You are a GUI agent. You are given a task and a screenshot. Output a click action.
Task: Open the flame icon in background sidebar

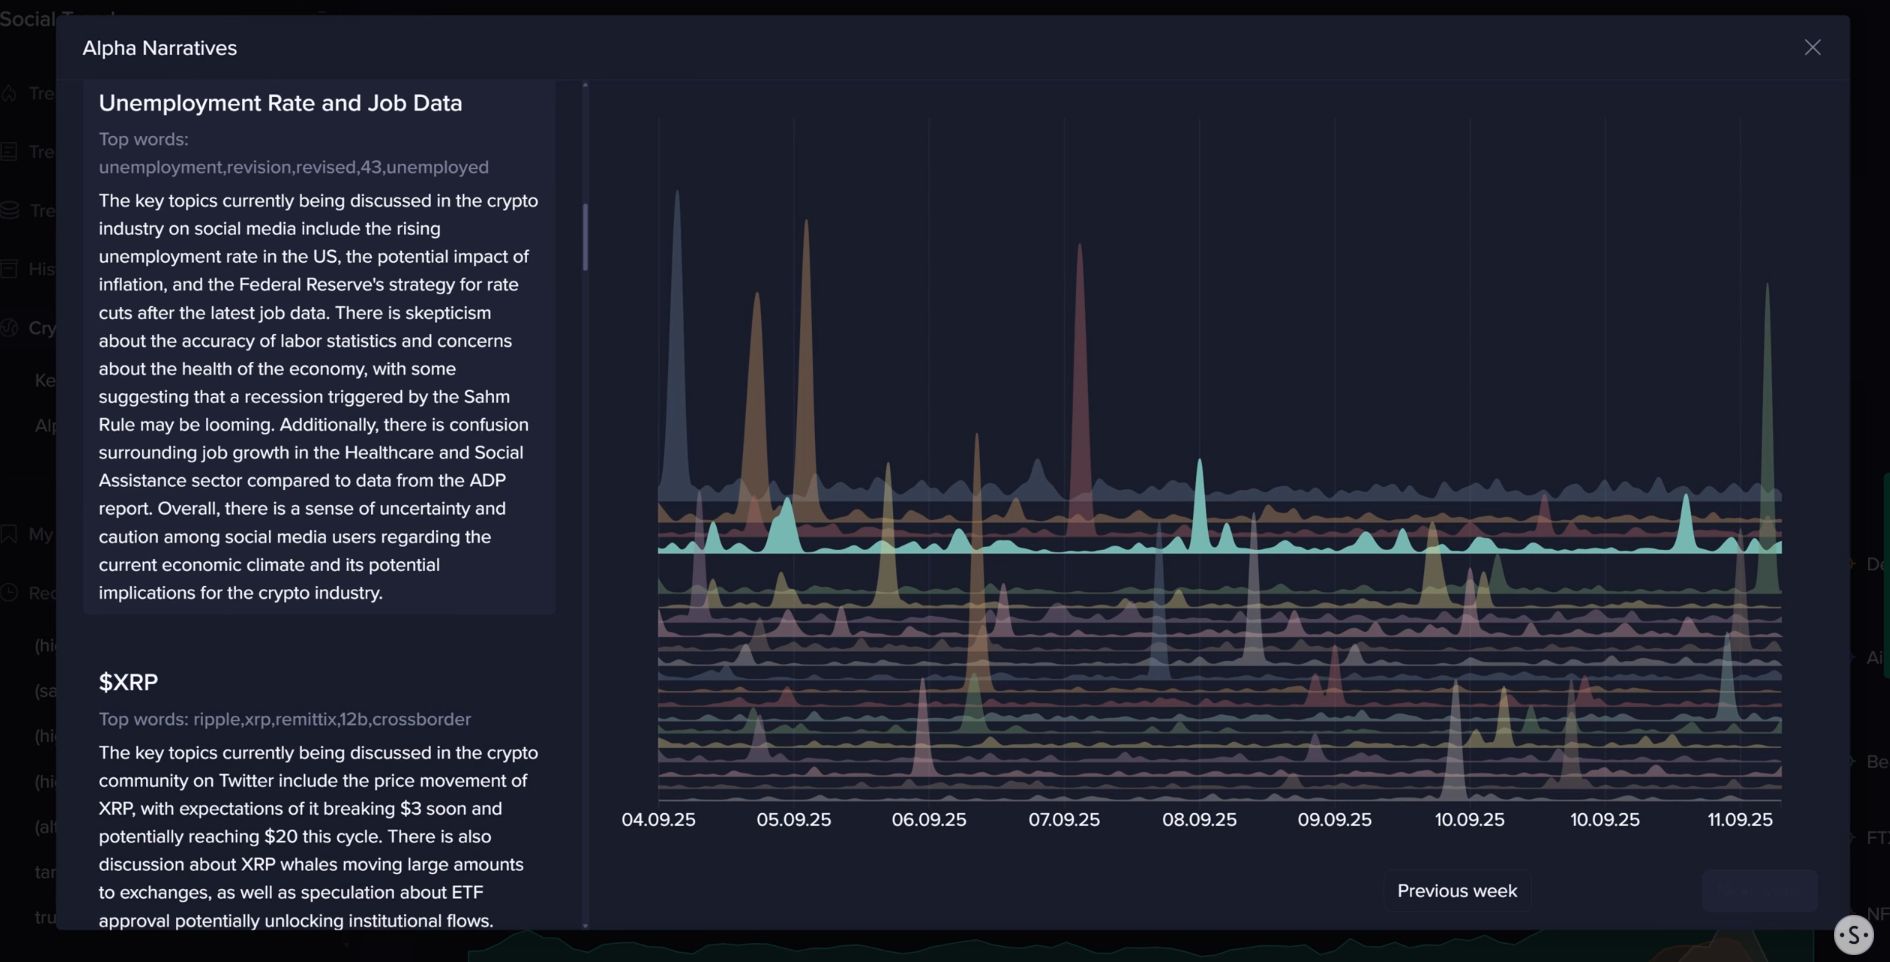click(x=9, y=93)
